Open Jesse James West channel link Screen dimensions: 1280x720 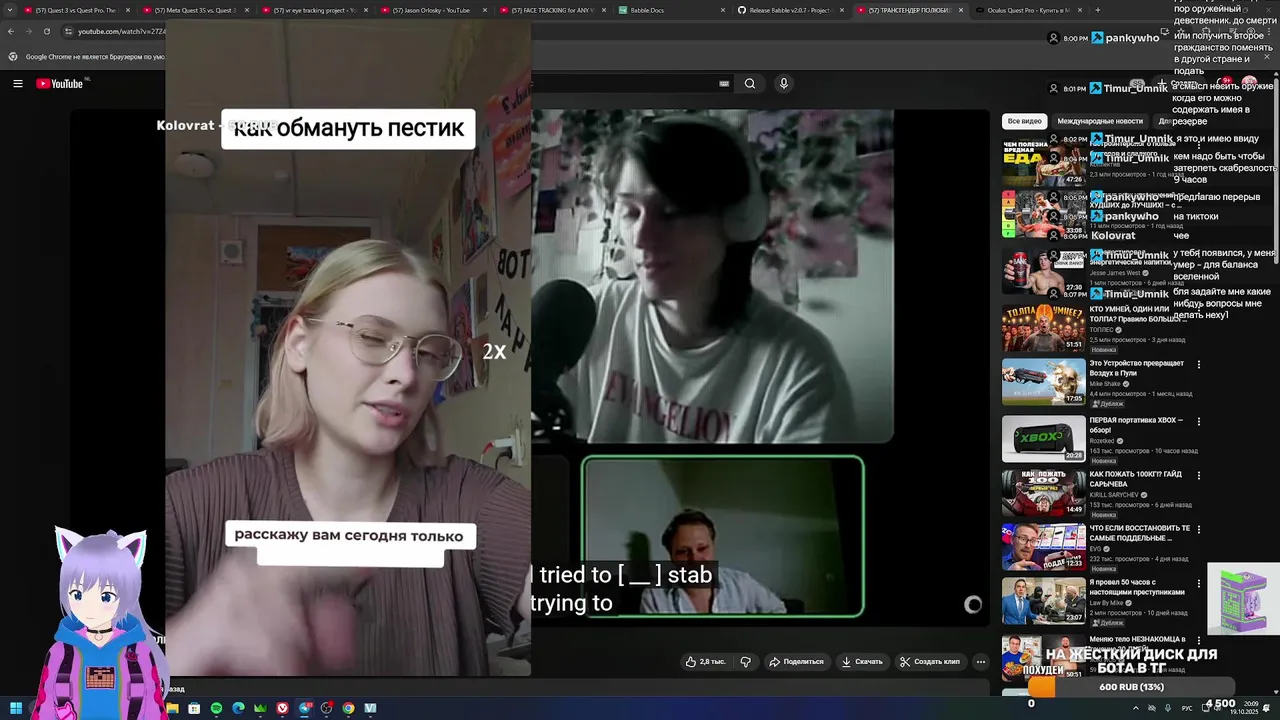coord(1115,273)
